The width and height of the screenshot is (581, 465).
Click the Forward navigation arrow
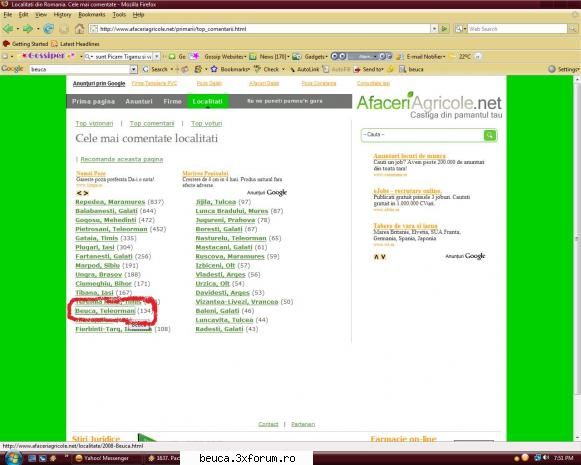(x=28, y=29)
